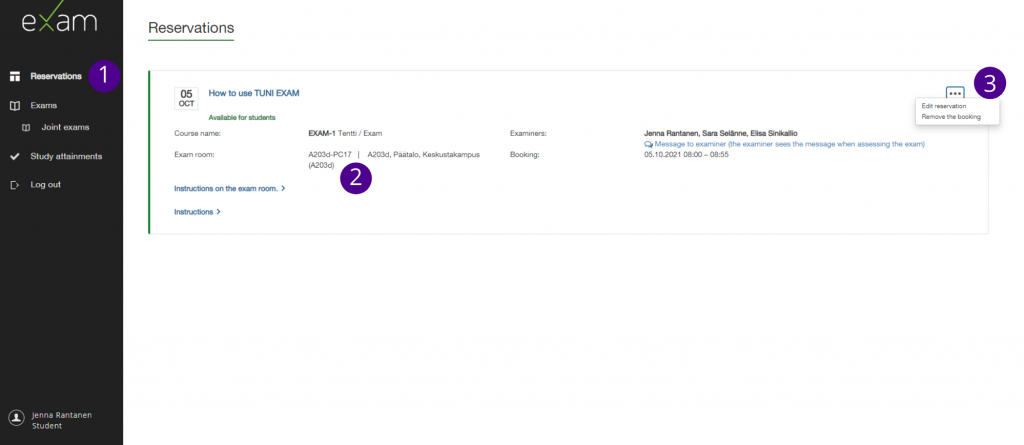This screenshot has width=1024, height=445.
Task: Click the Joint exams book icon
Action: click(26, 127)
